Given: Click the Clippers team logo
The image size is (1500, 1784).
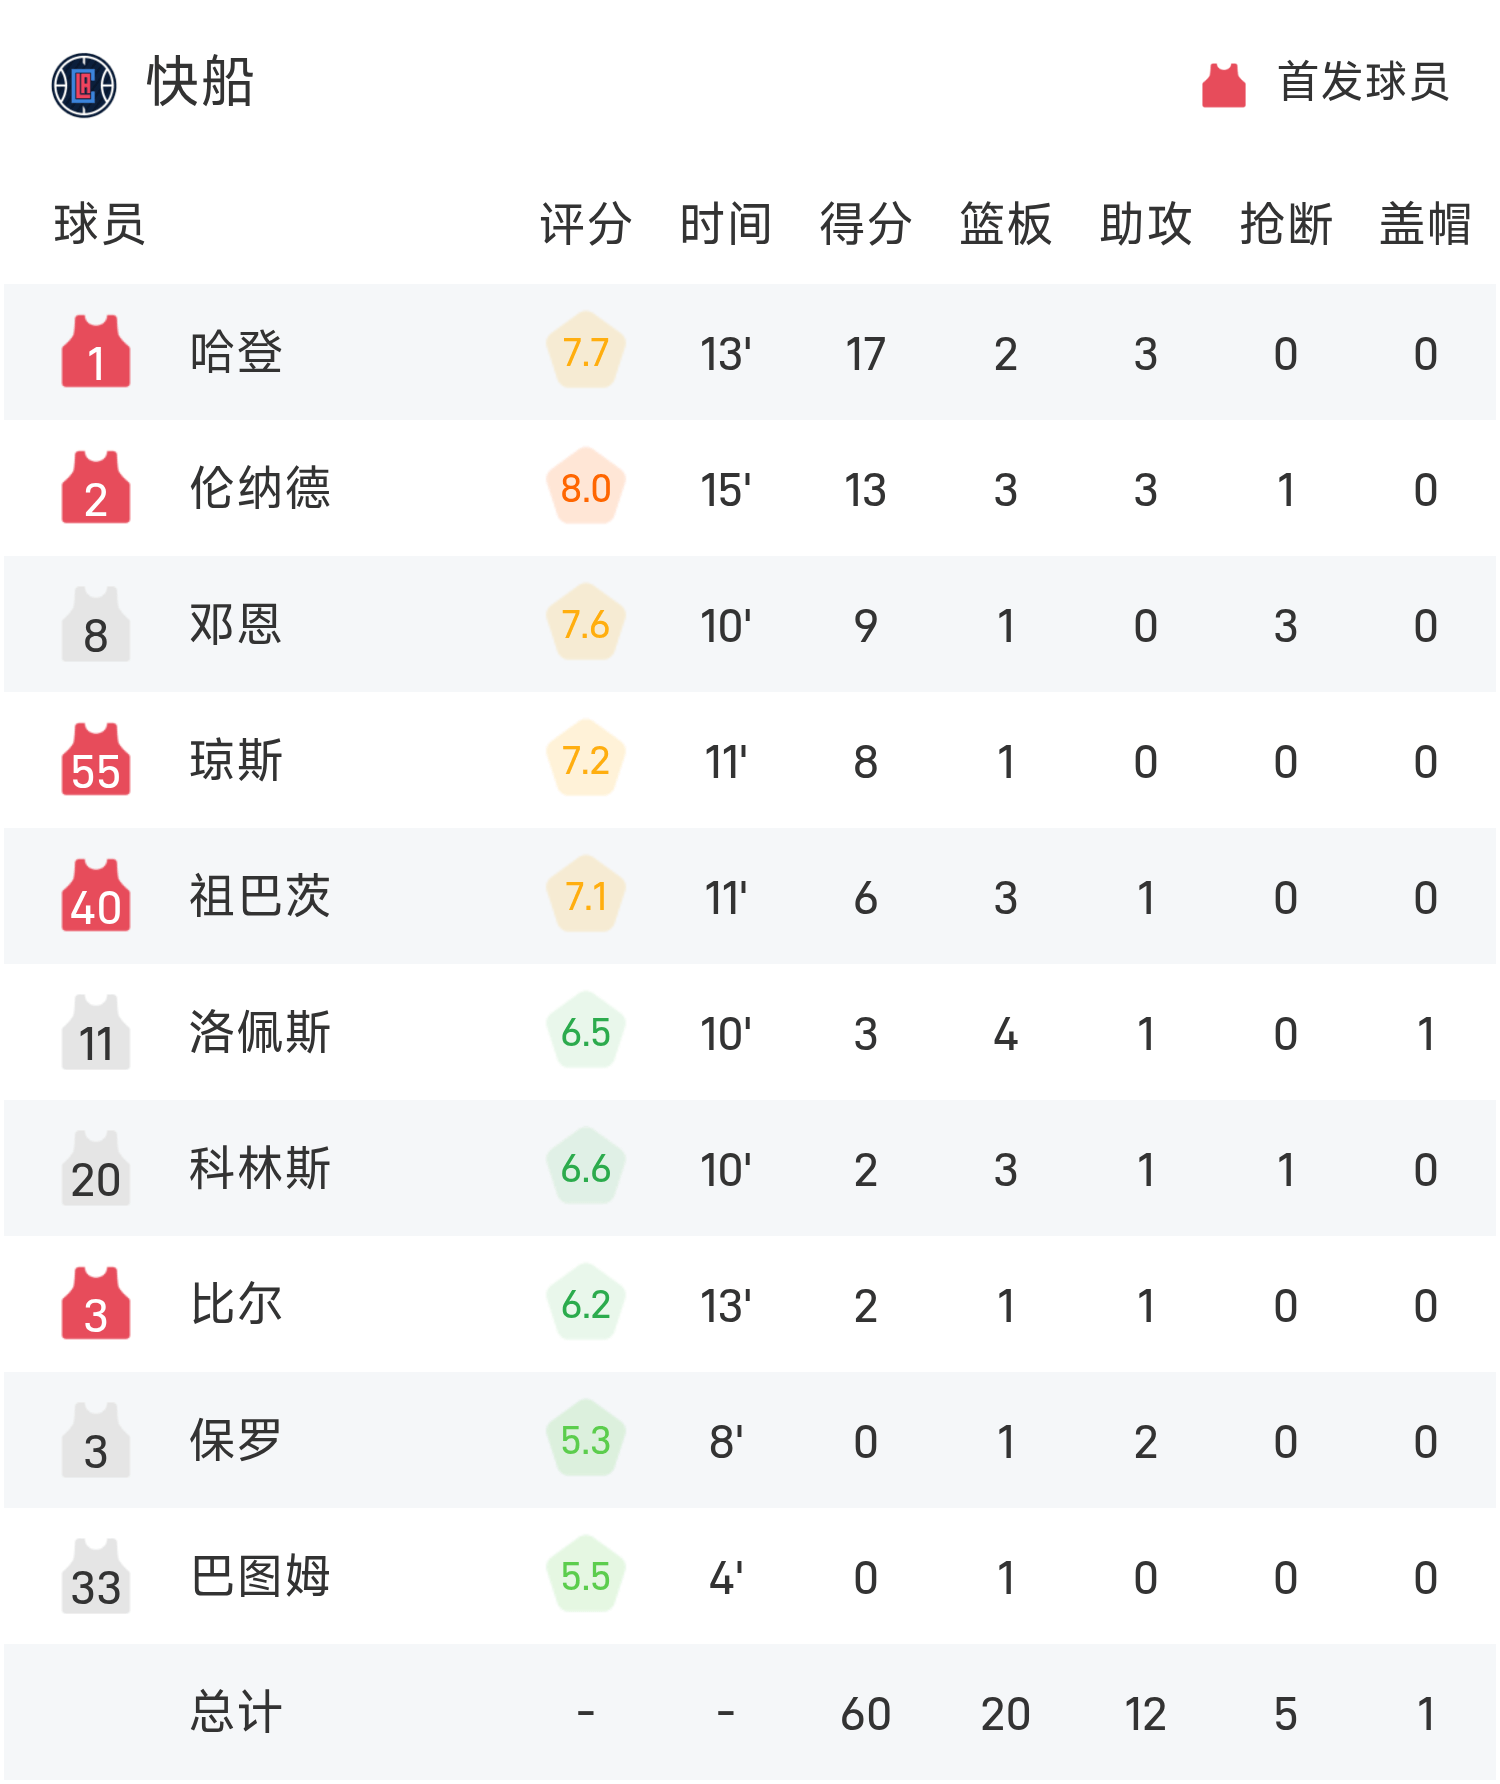Looking at the screenshot, I should point(84,85).
